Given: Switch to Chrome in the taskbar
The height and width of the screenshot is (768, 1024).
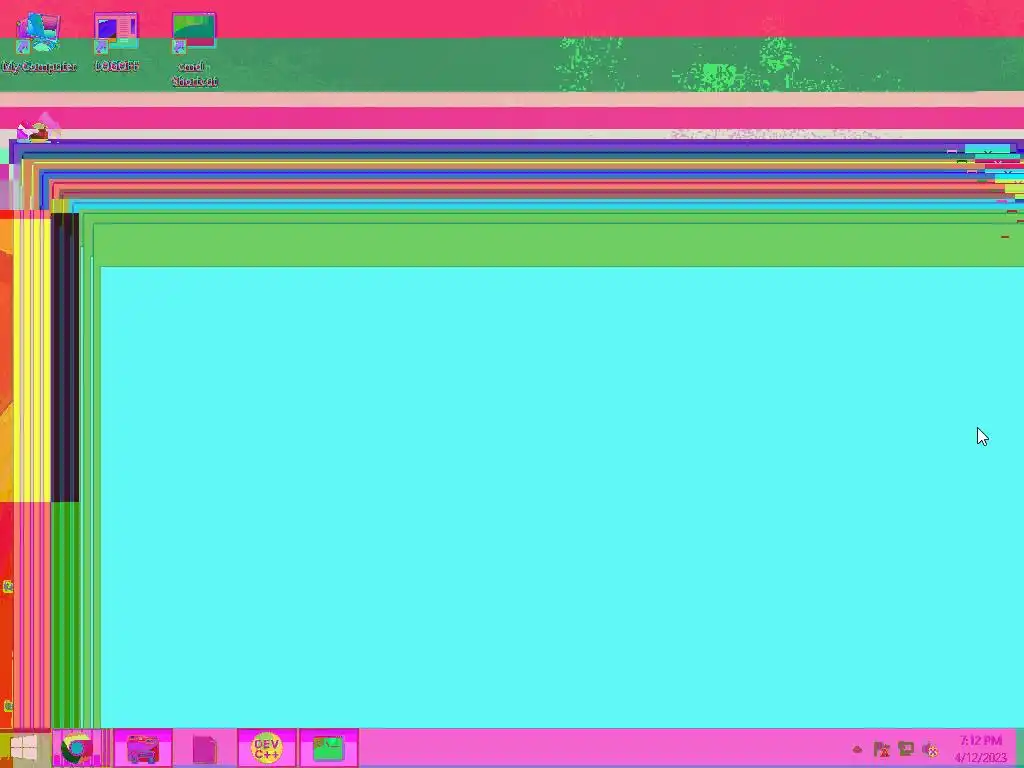Looking at the screenshot, I should [76, 748].
